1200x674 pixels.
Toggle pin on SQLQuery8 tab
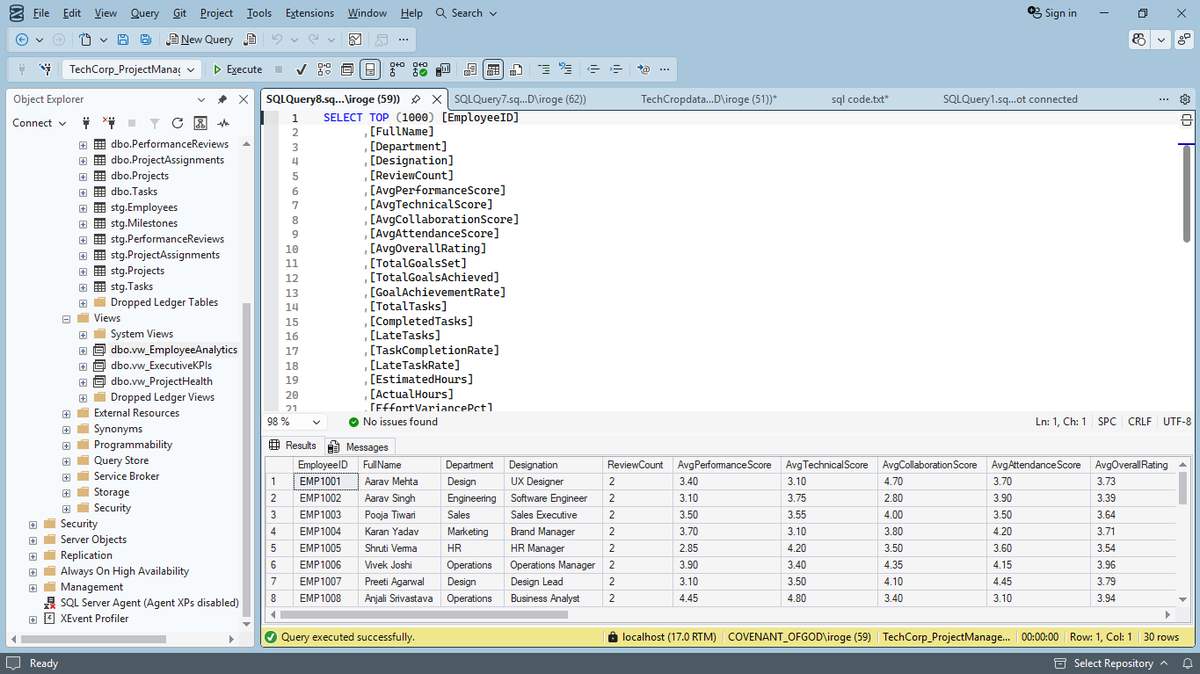(x=415, y=100)
